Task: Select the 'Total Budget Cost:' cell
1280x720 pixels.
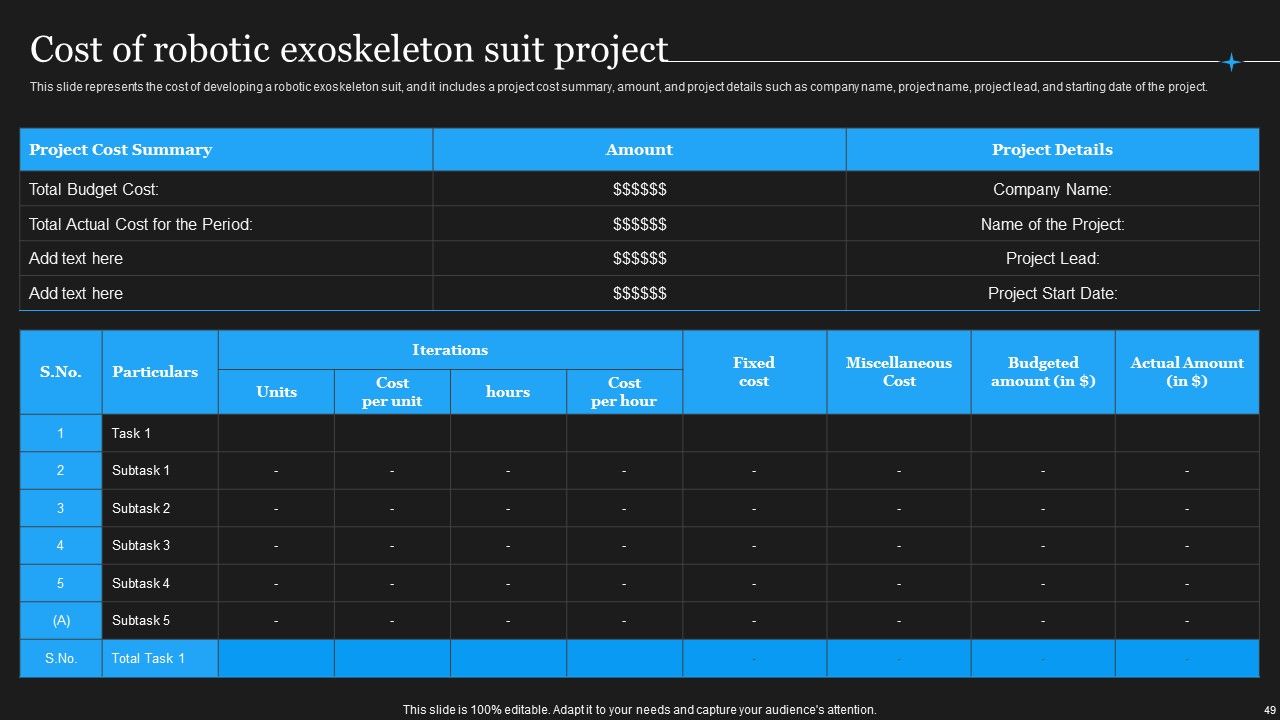Action: (x=226, y=189)
